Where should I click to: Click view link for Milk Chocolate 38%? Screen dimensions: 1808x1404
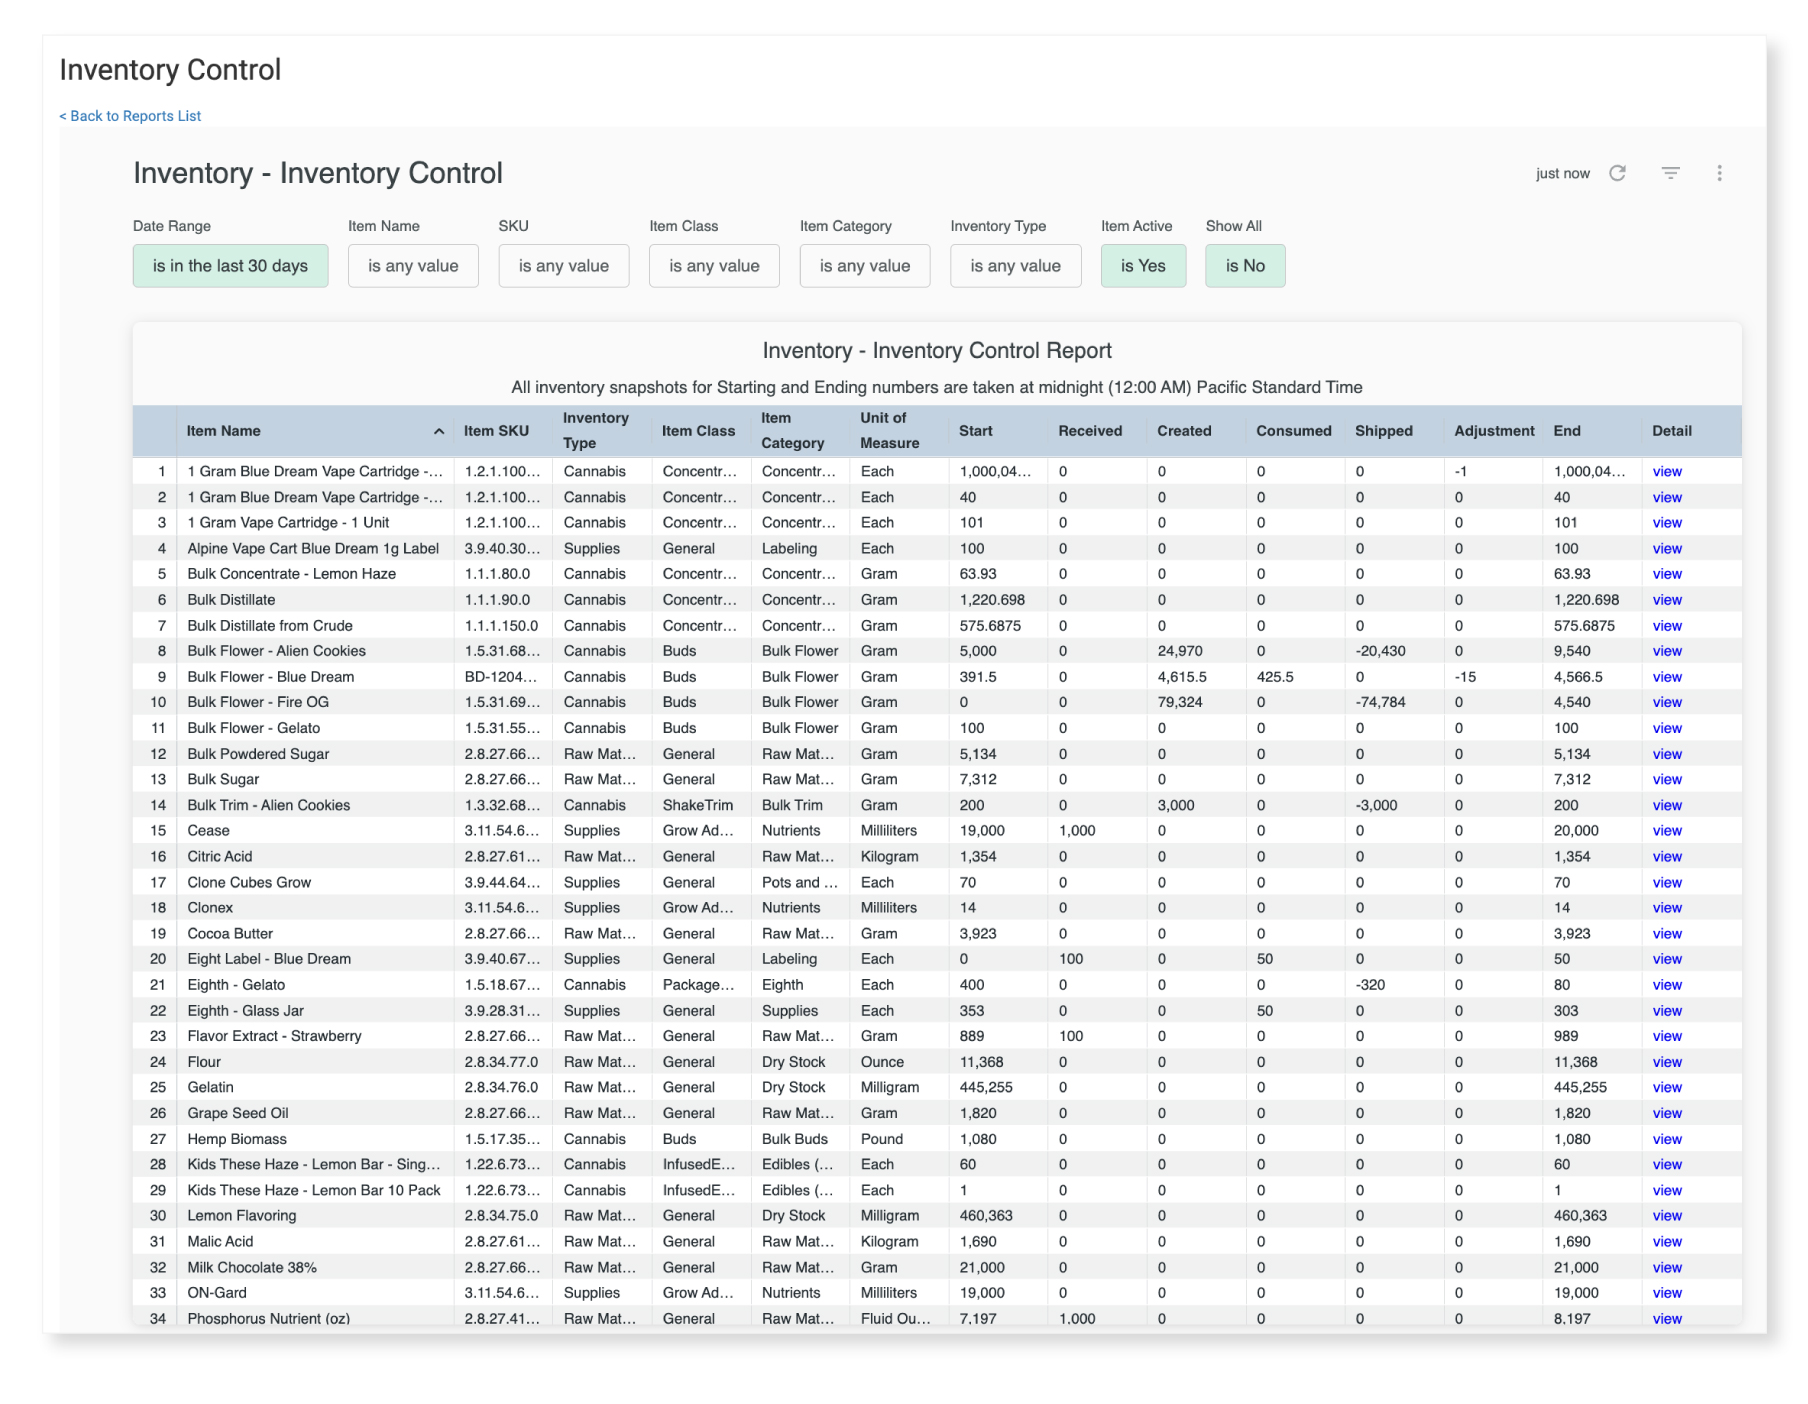1666,1267
